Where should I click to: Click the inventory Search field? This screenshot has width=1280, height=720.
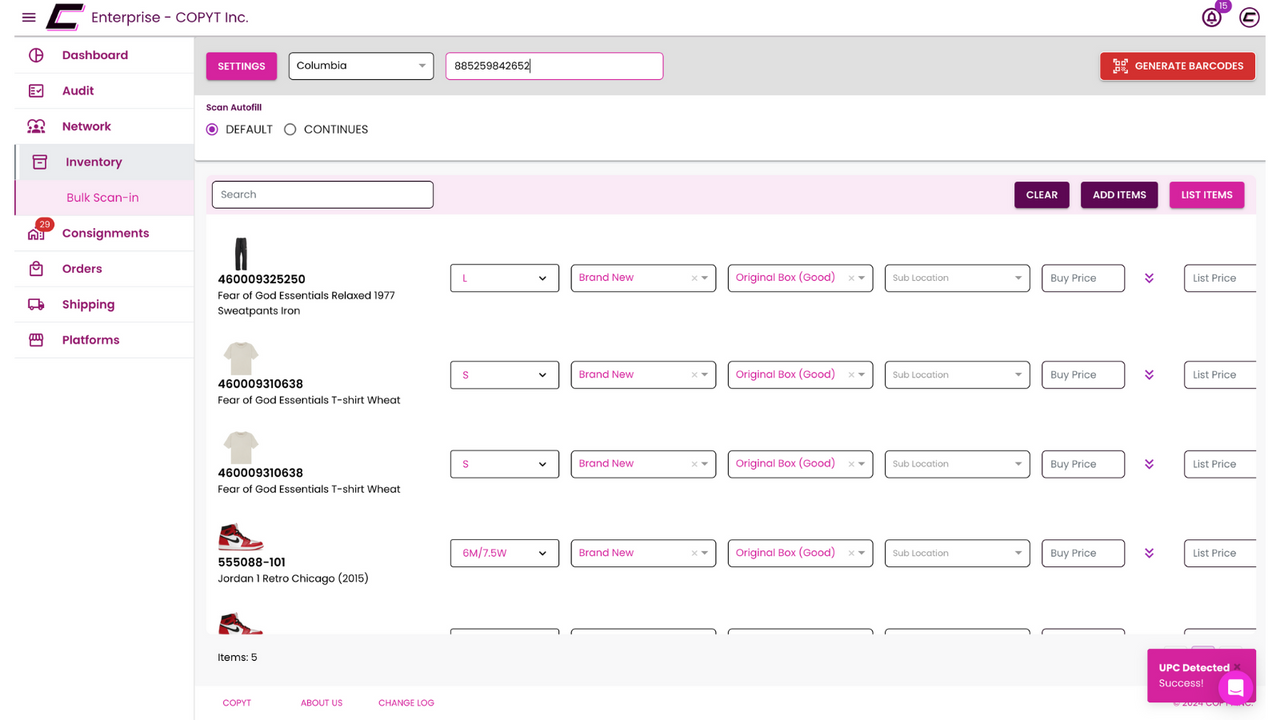pyautogui.click(x=322, y=194)
